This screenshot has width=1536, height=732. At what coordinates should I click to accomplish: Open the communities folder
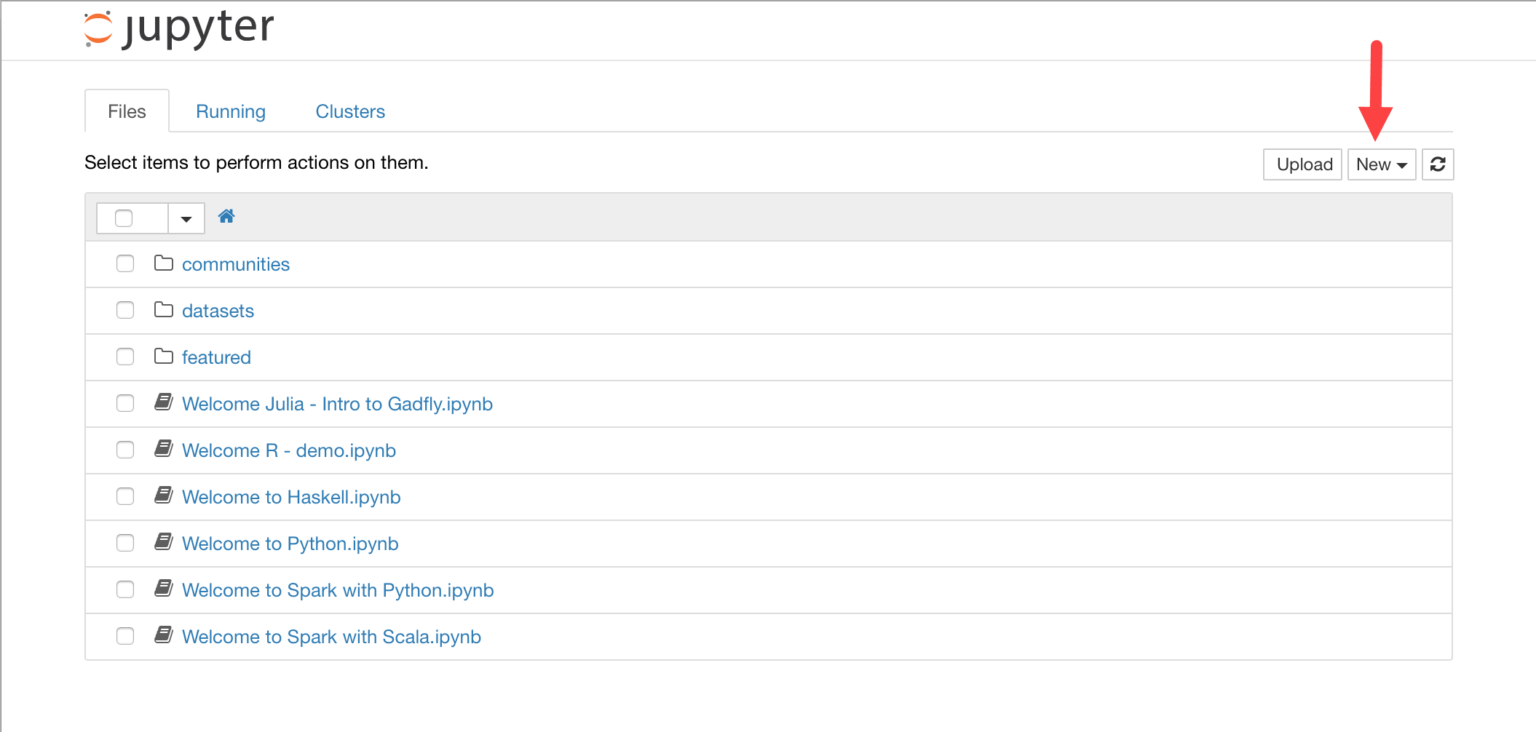click(236, 264)
